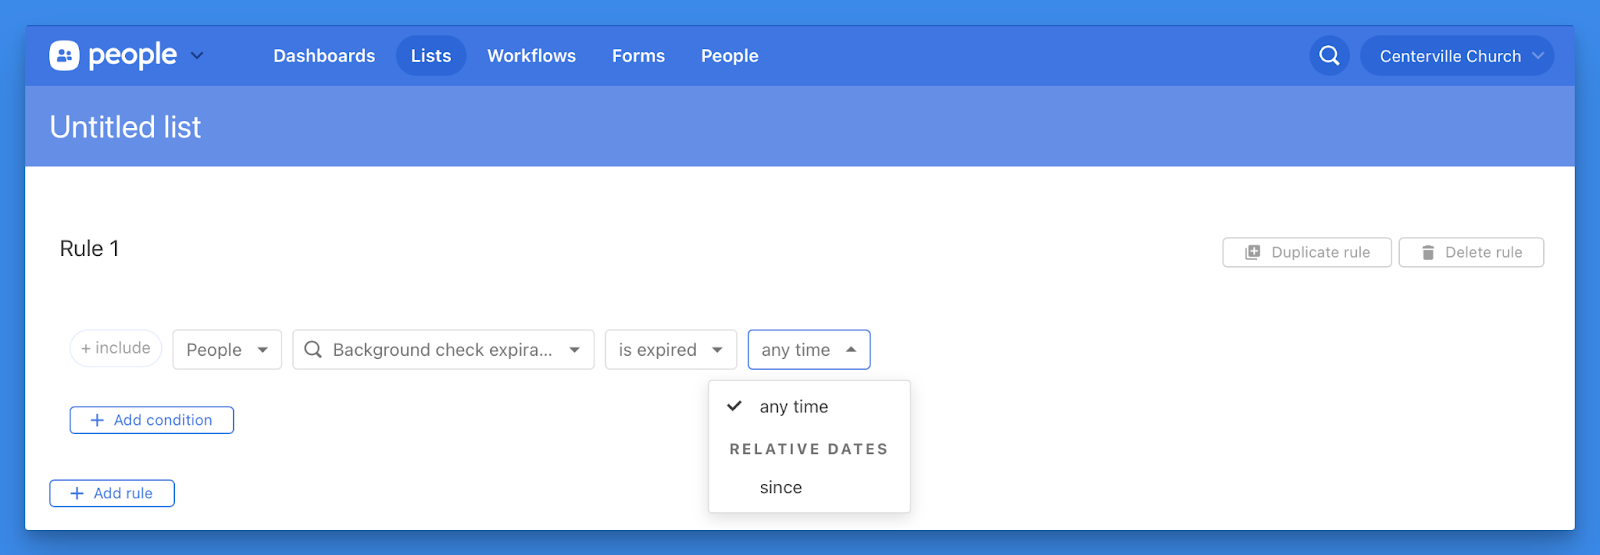The width and height of the screenshot is (1600, 555).
Task: Go to the Workflows tab
Action: click(531, 56)
